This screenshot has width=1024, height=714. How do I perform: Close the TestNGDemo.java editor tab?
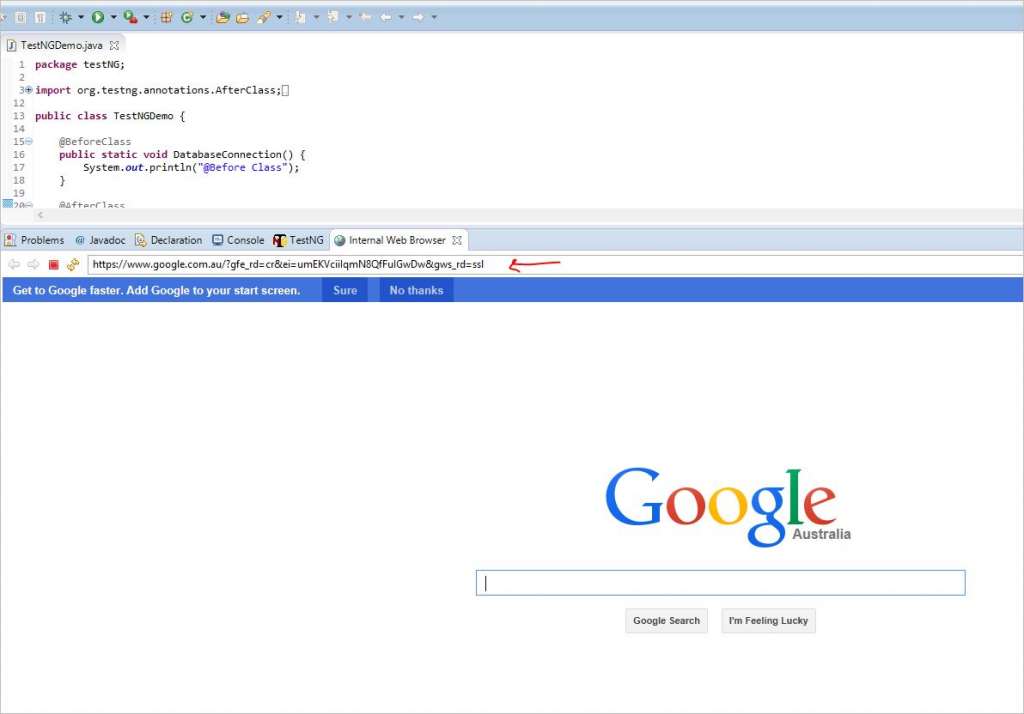click(114, 45)
